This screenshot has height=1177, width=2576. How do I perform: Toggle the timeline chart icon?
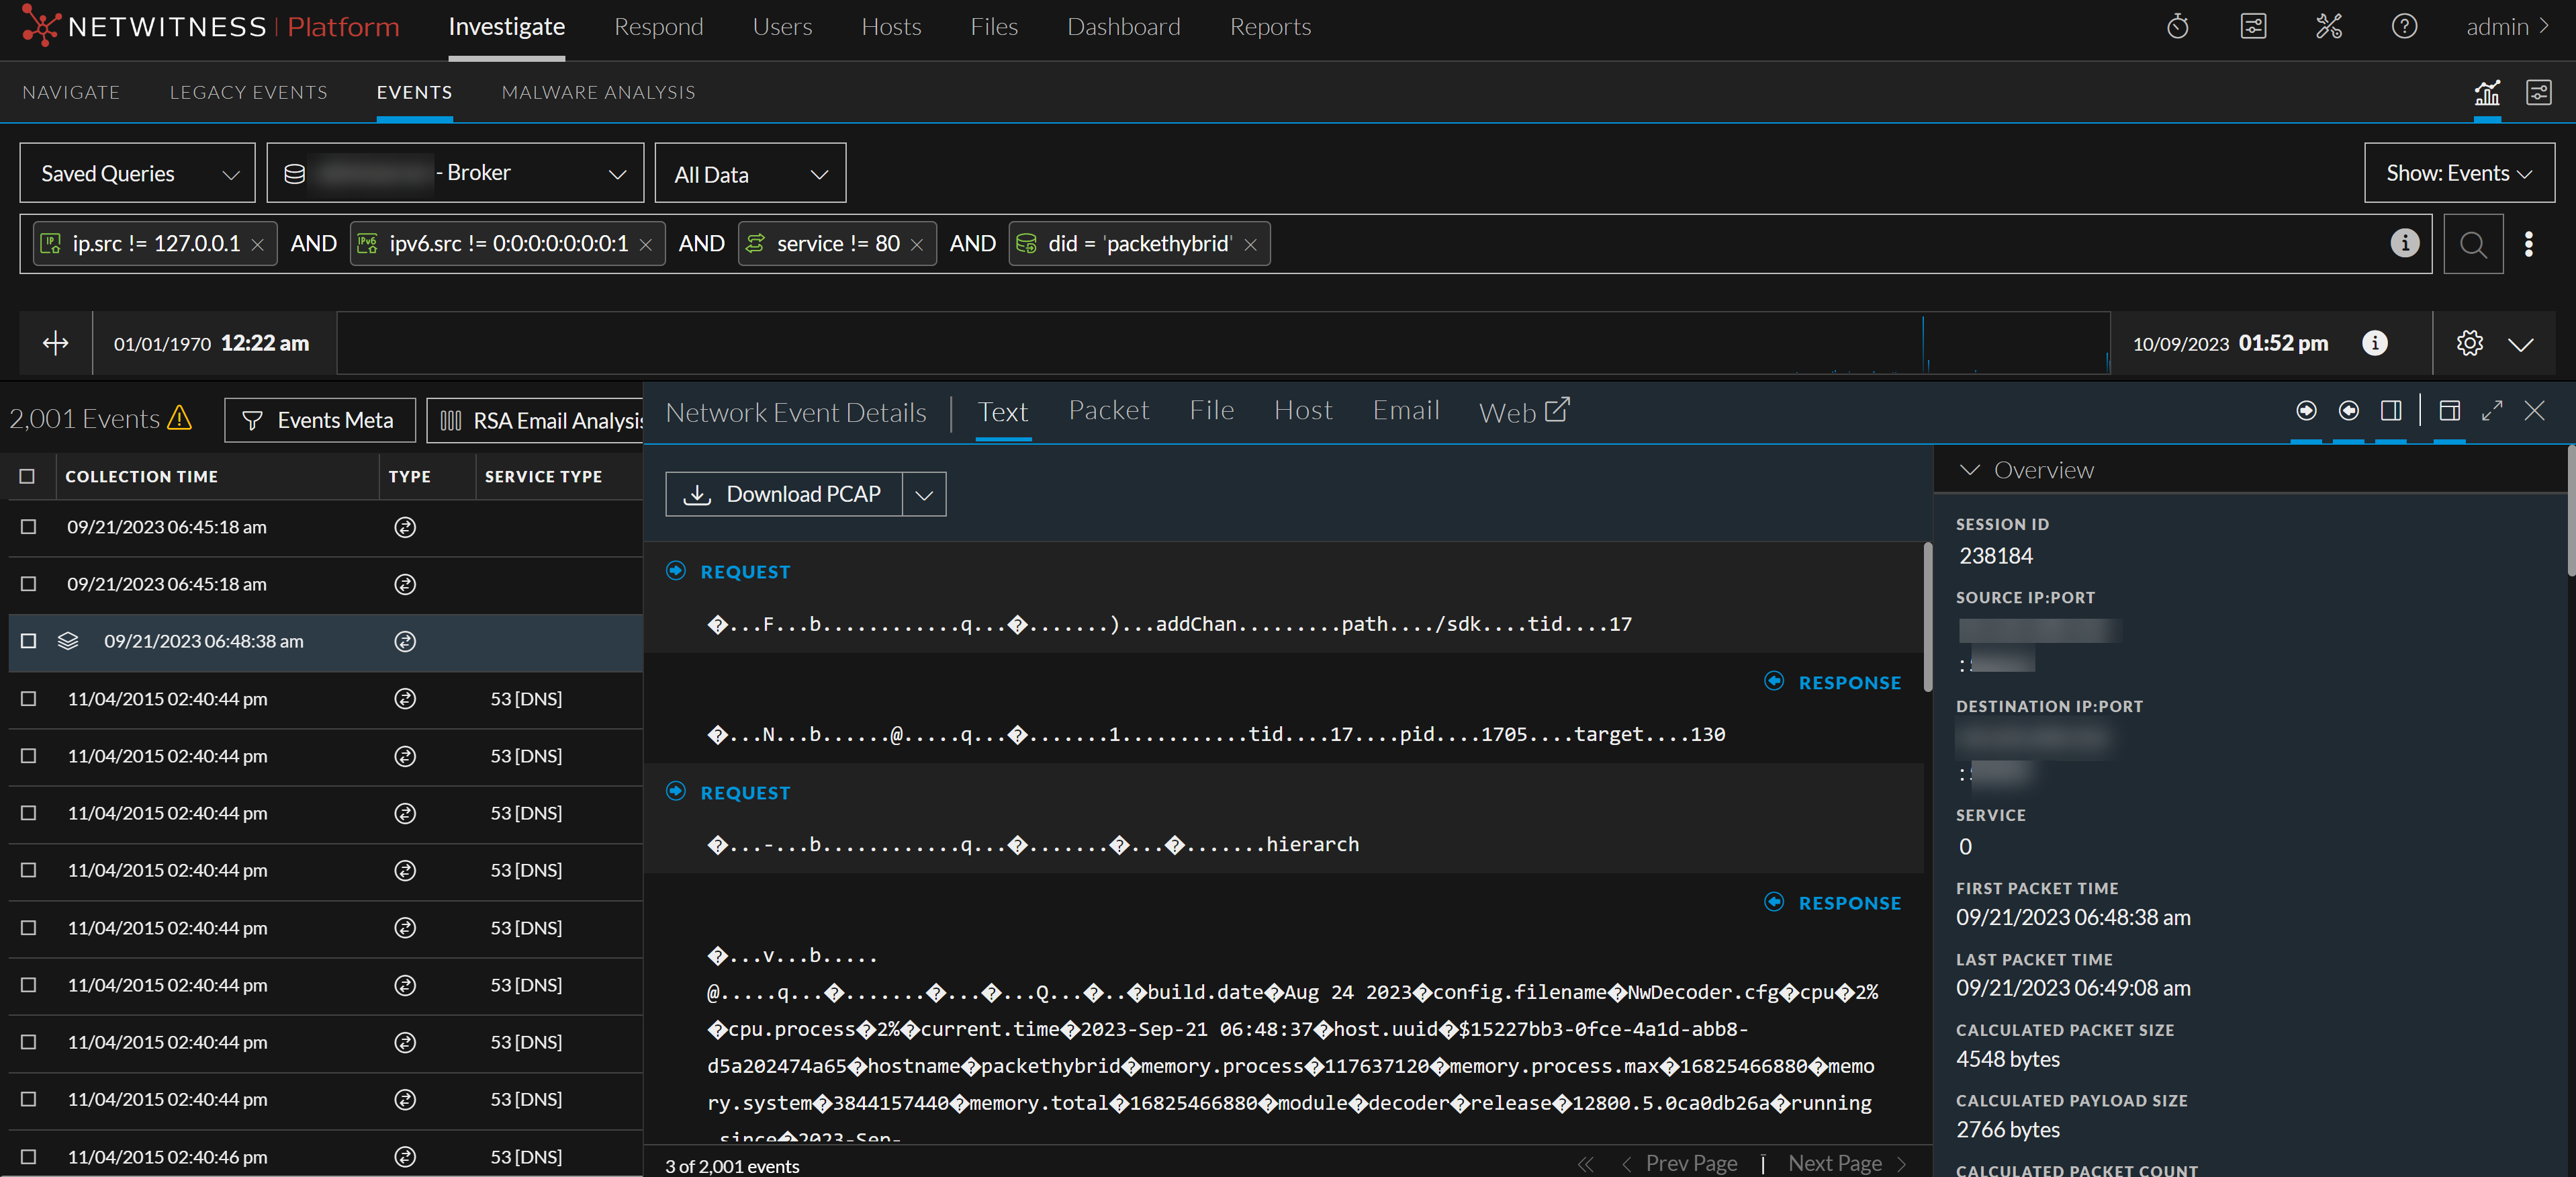coord(2486,93)
